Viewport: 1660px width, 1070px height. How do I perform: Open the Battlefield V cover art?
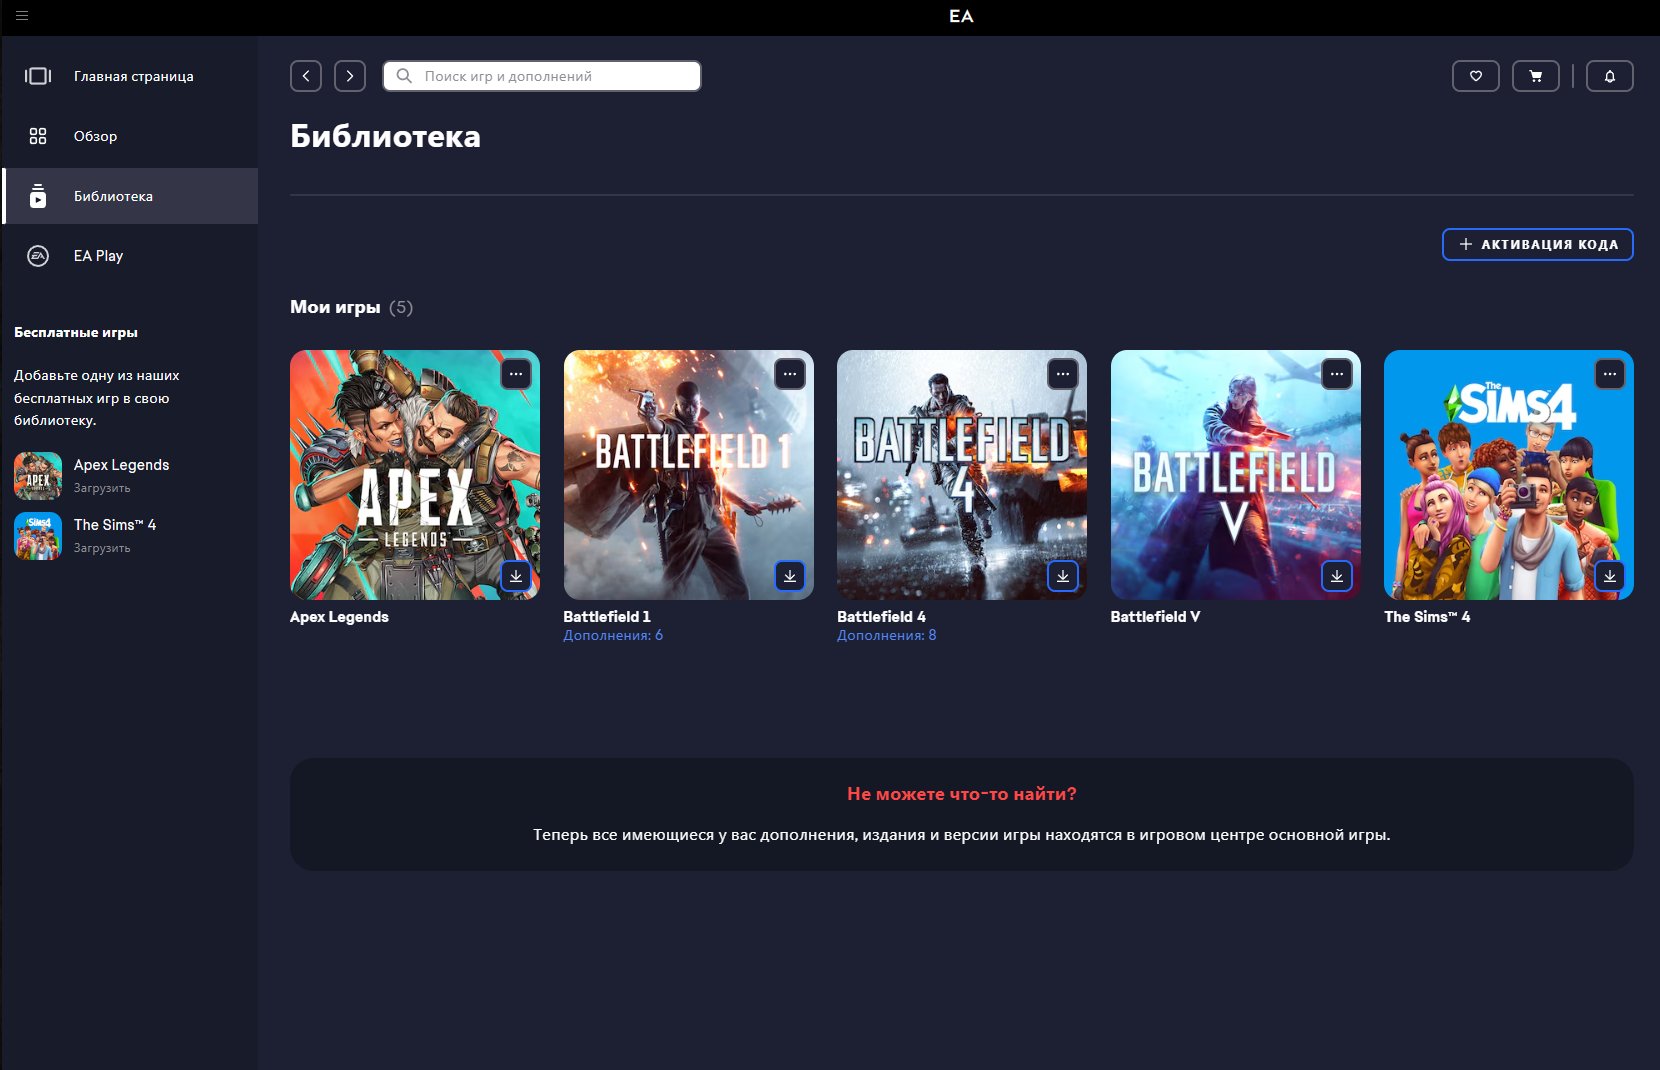tap(1236, 475)
